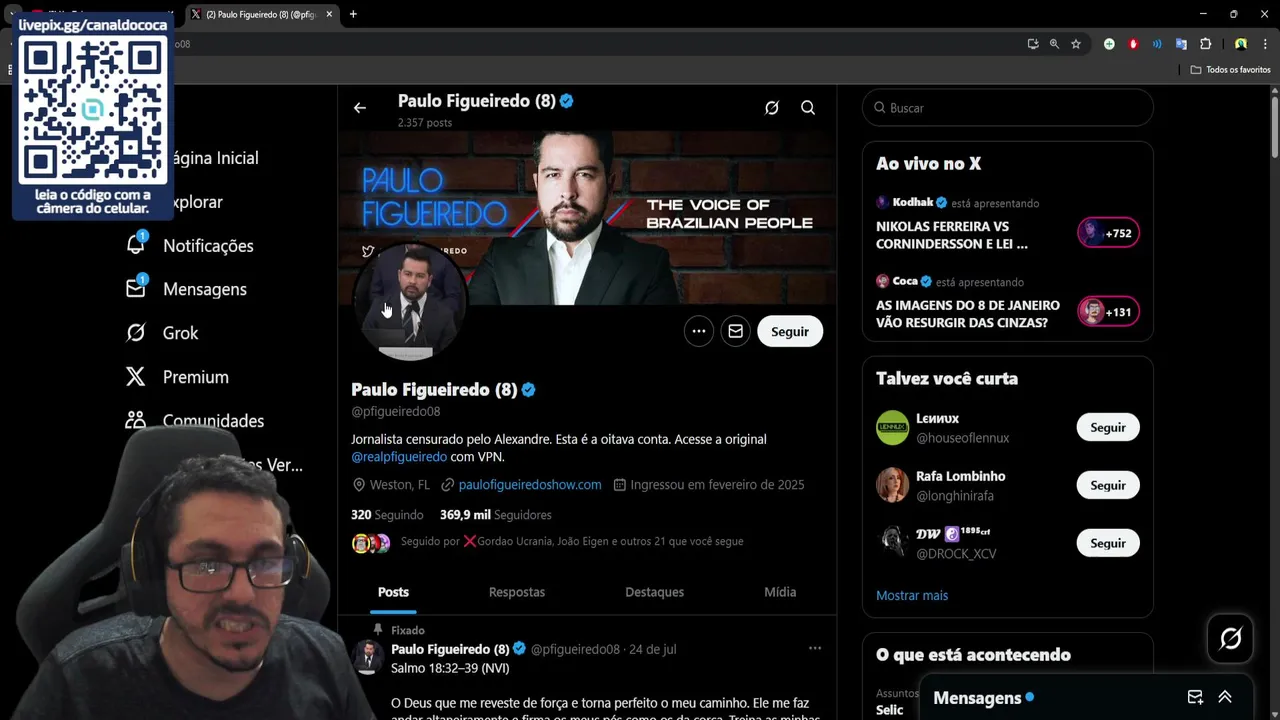
Task: Click the envelope message button on profile
Action: click(735, 332)
